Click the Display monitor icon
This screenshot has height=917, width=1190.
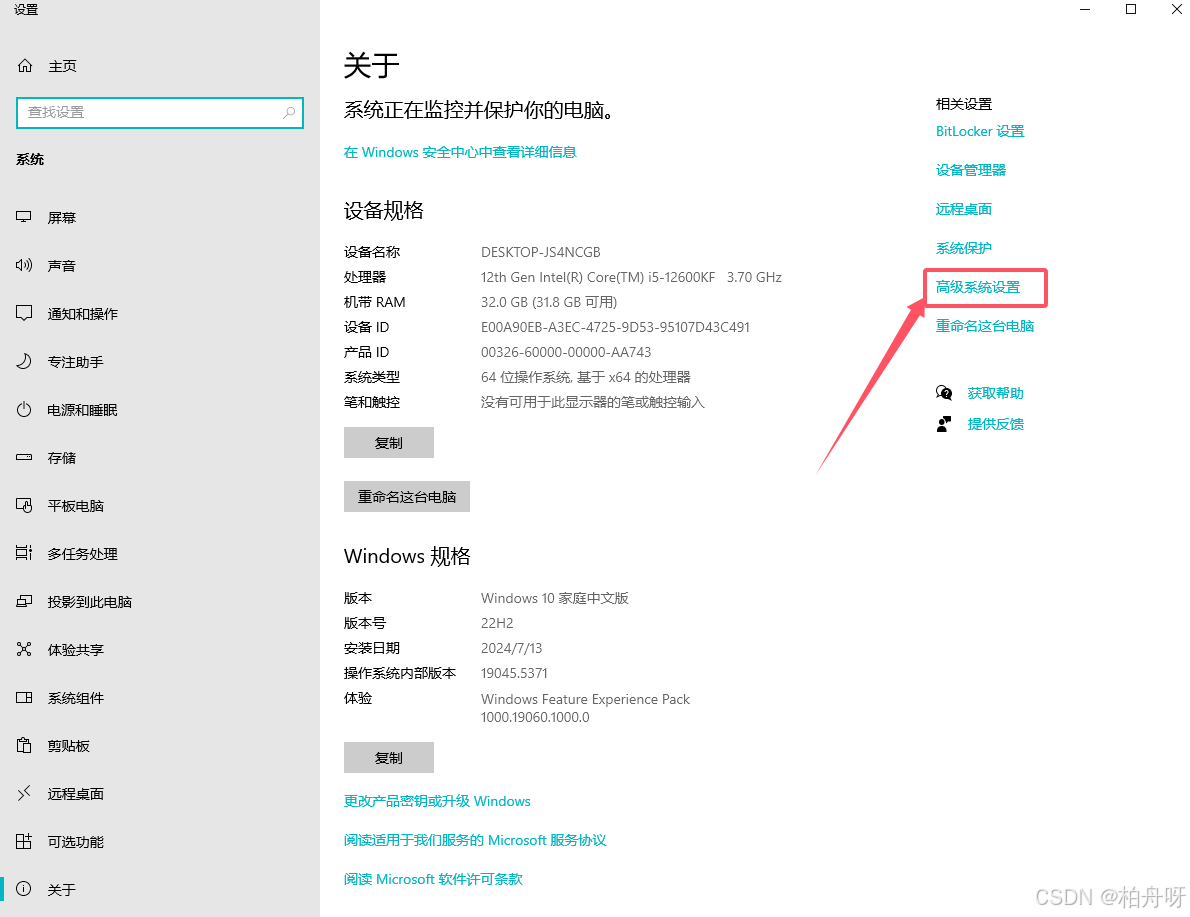pos(24,217)
